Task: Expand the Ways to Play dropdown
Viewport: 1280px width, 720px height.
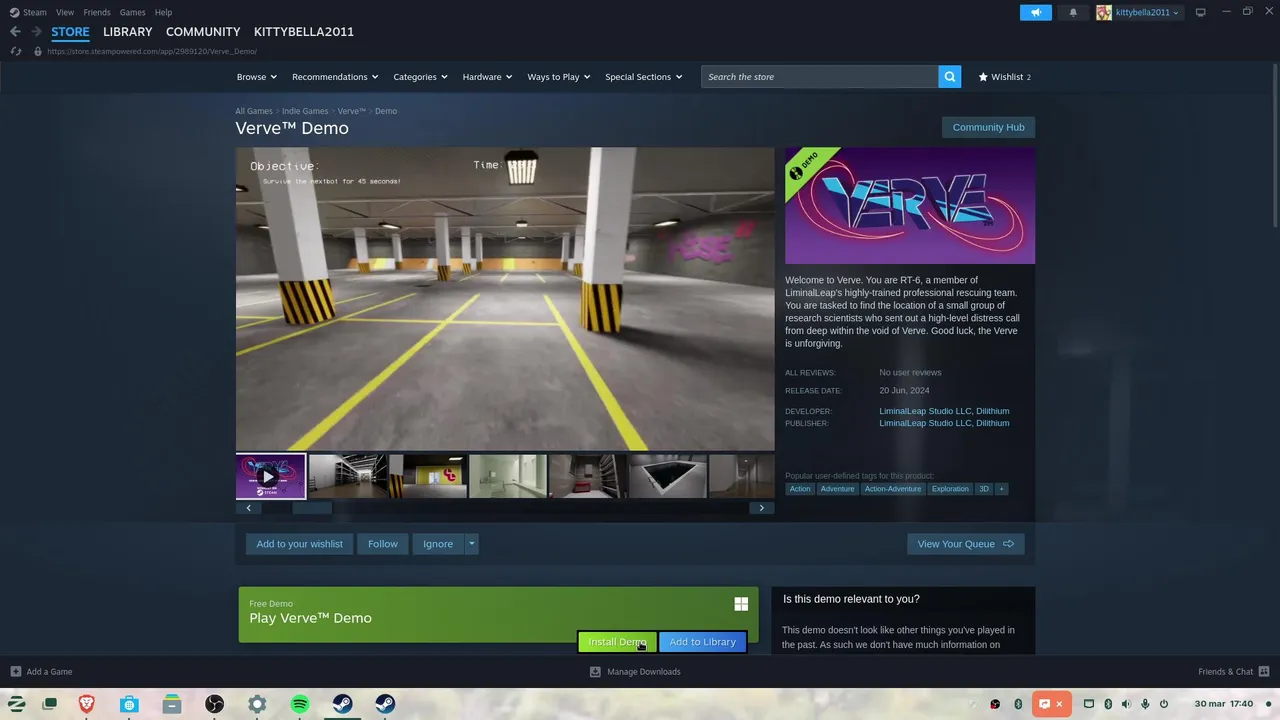Action: (x=559, y=77)
